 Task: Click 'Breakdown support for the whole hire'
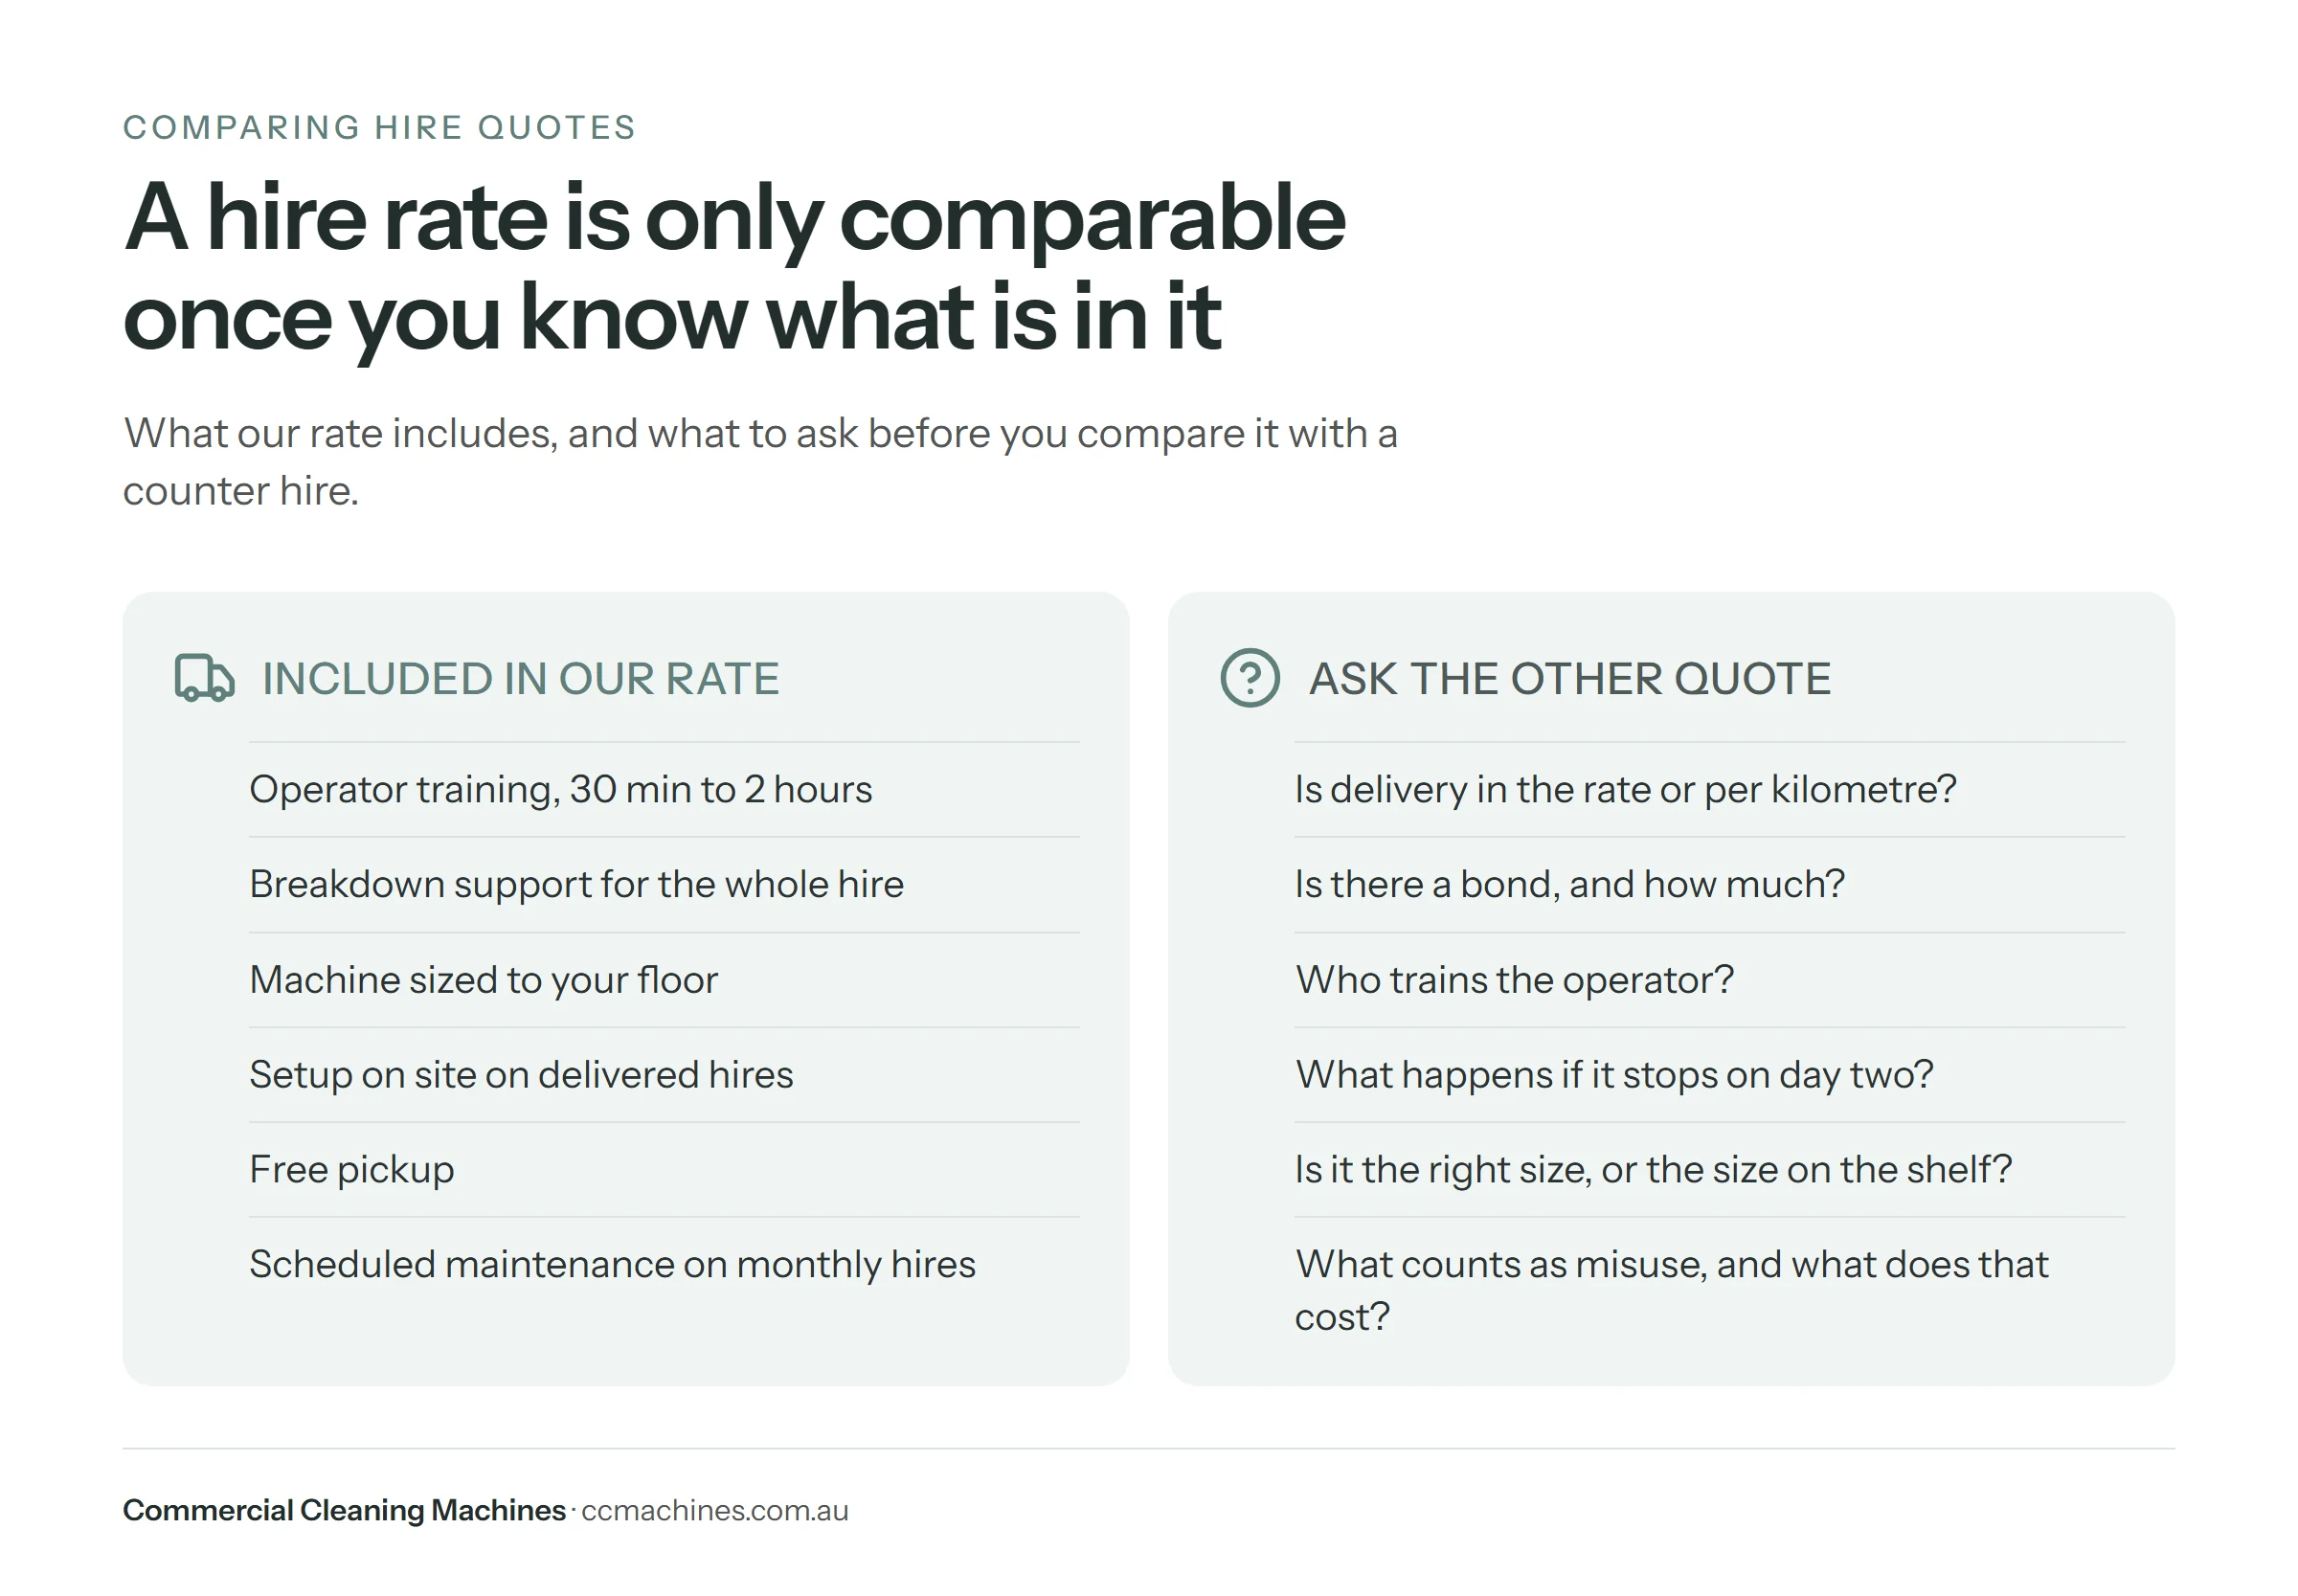coord(576,885)
